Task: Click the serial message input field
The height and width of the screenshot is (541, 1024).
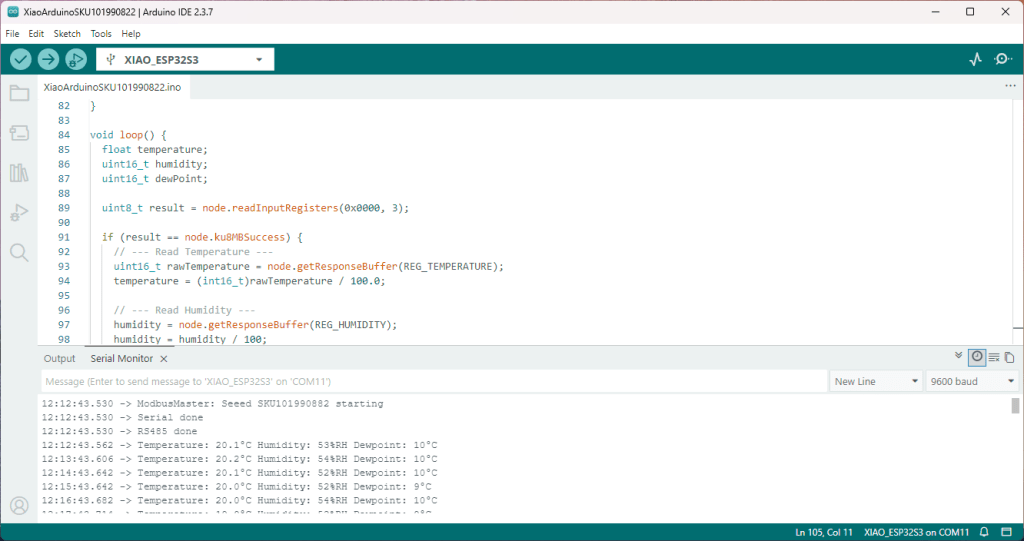Action: [x=432, y=381]
